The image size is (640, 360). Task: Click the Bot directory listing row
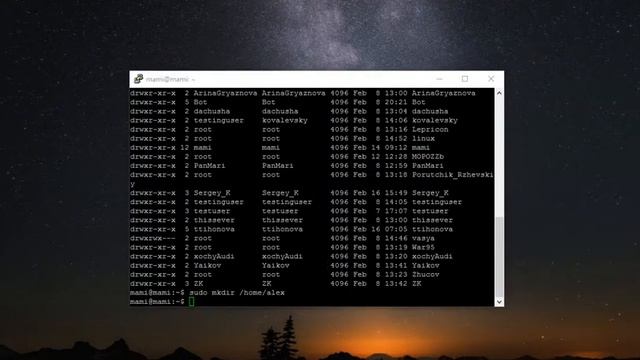(278, 102)
